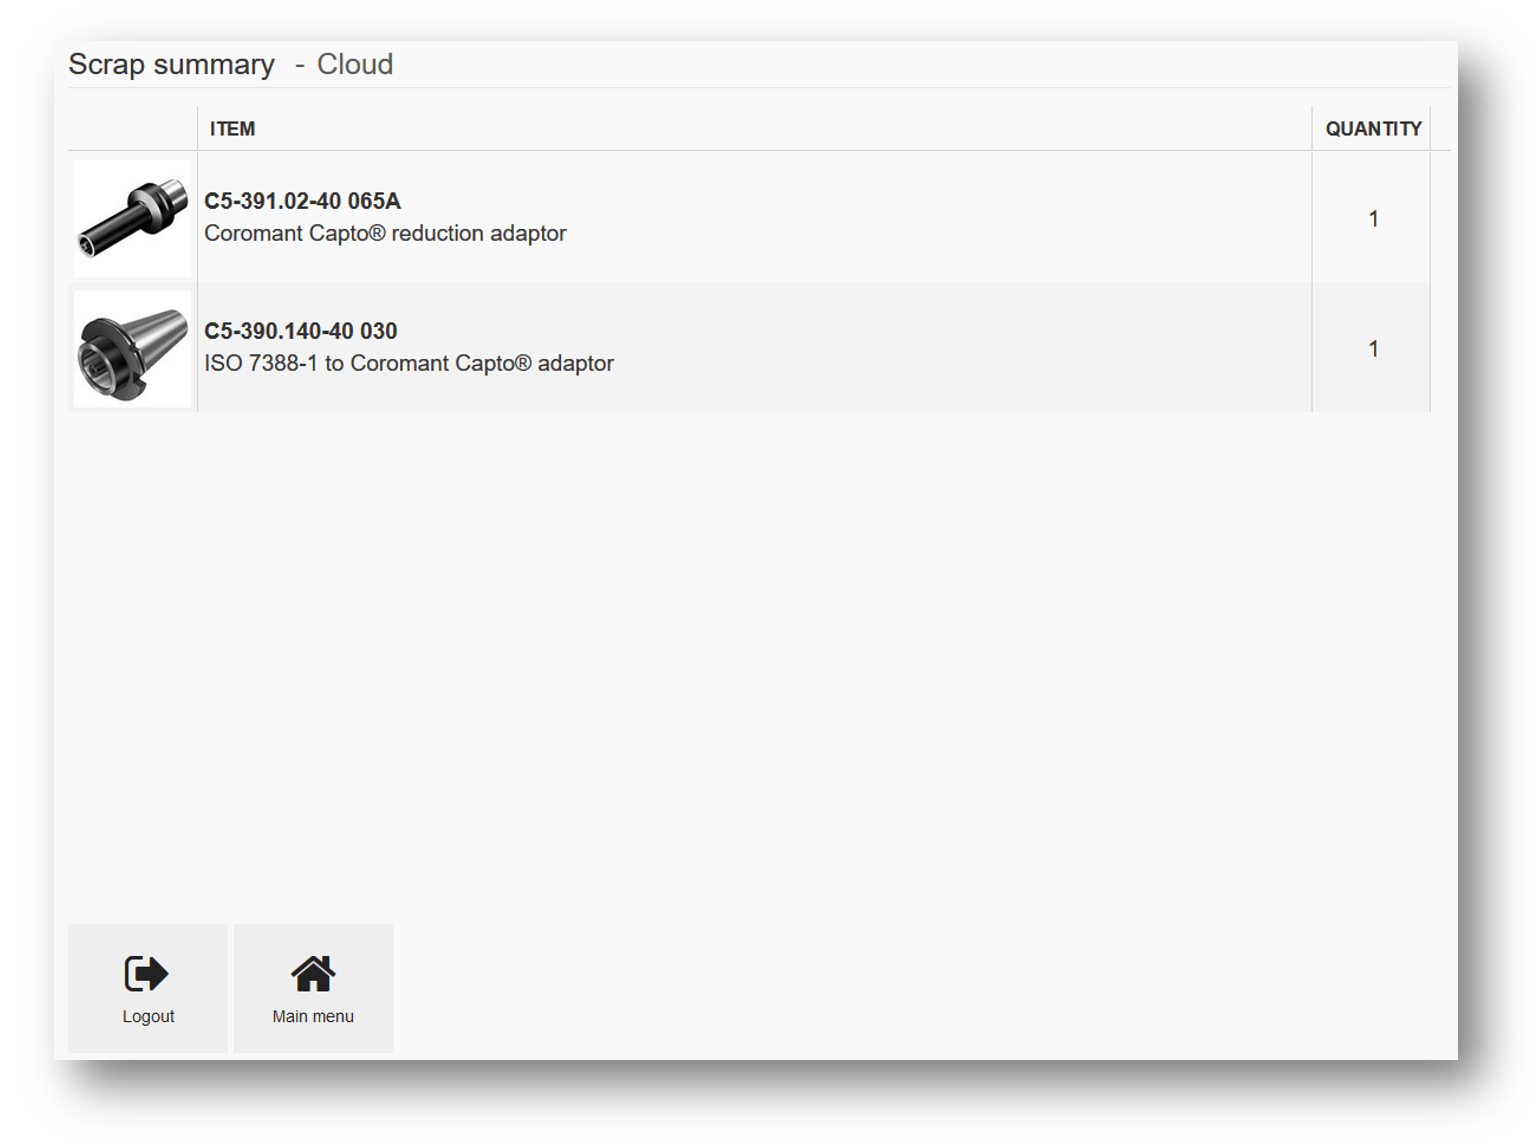
Task: Open the reduction adaptor product thumbnail
Action: 132,218
